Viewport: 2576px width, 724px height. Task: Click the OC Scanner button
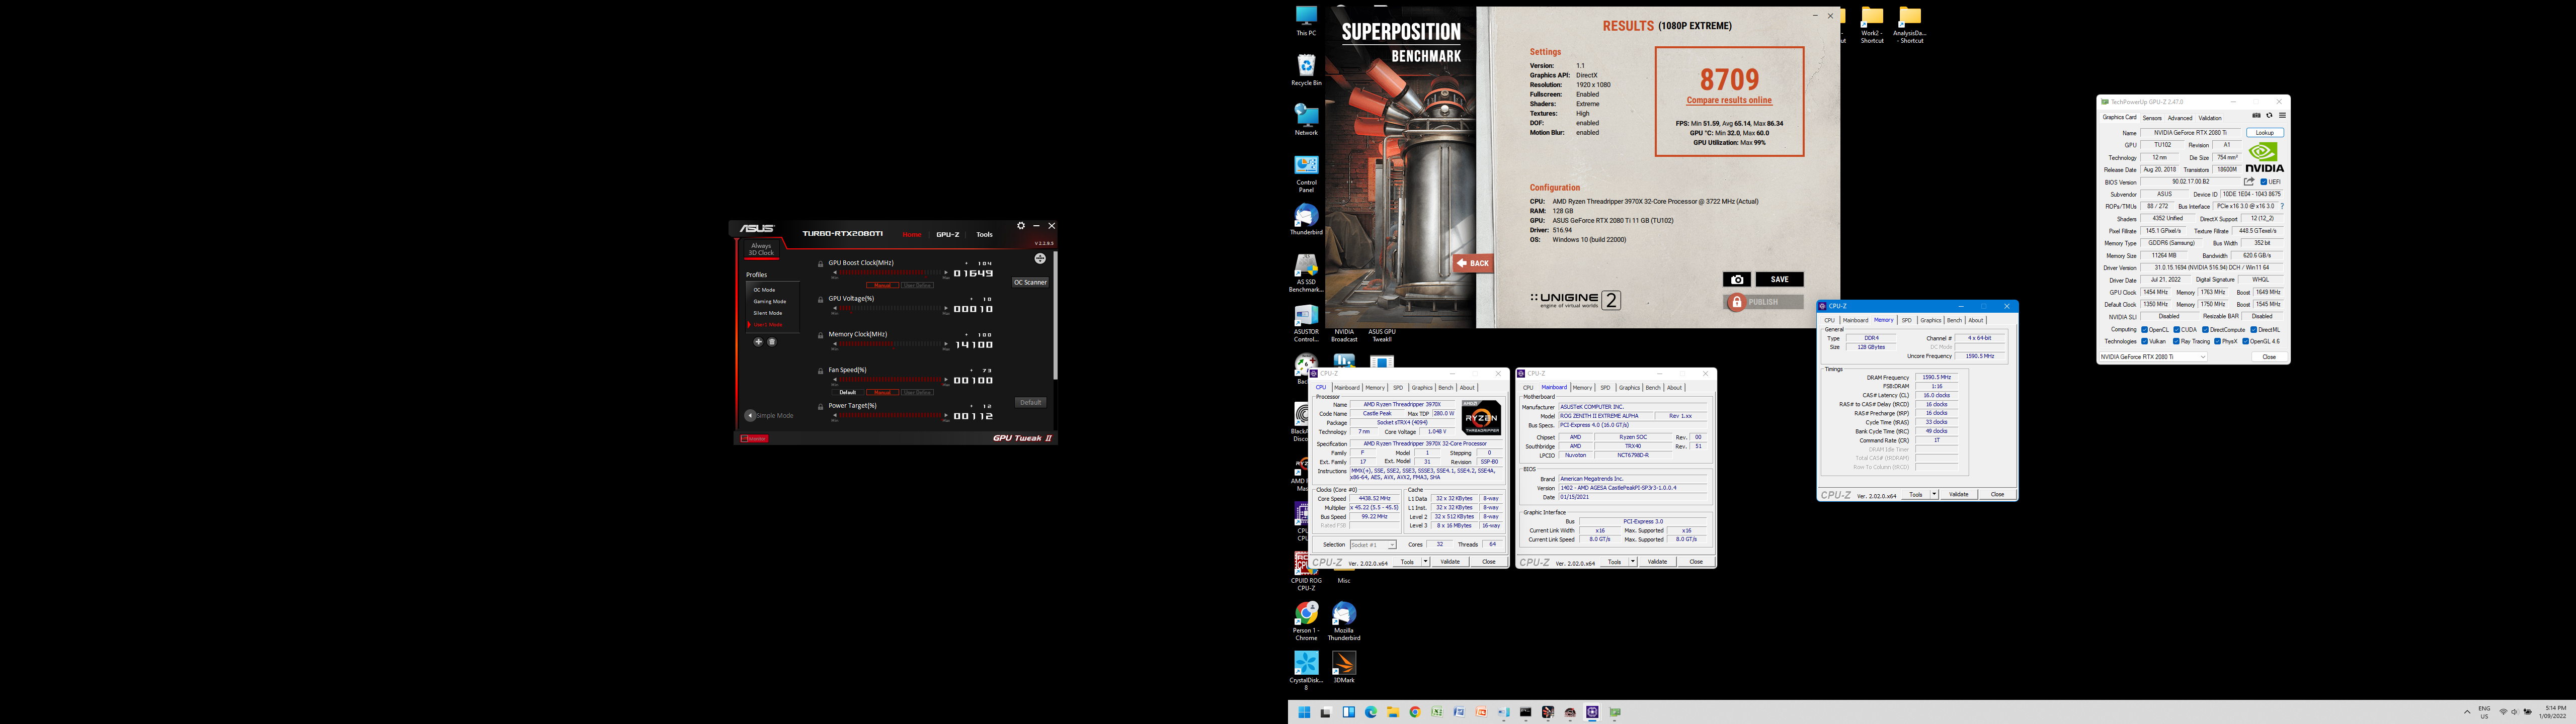(1030, 282)
